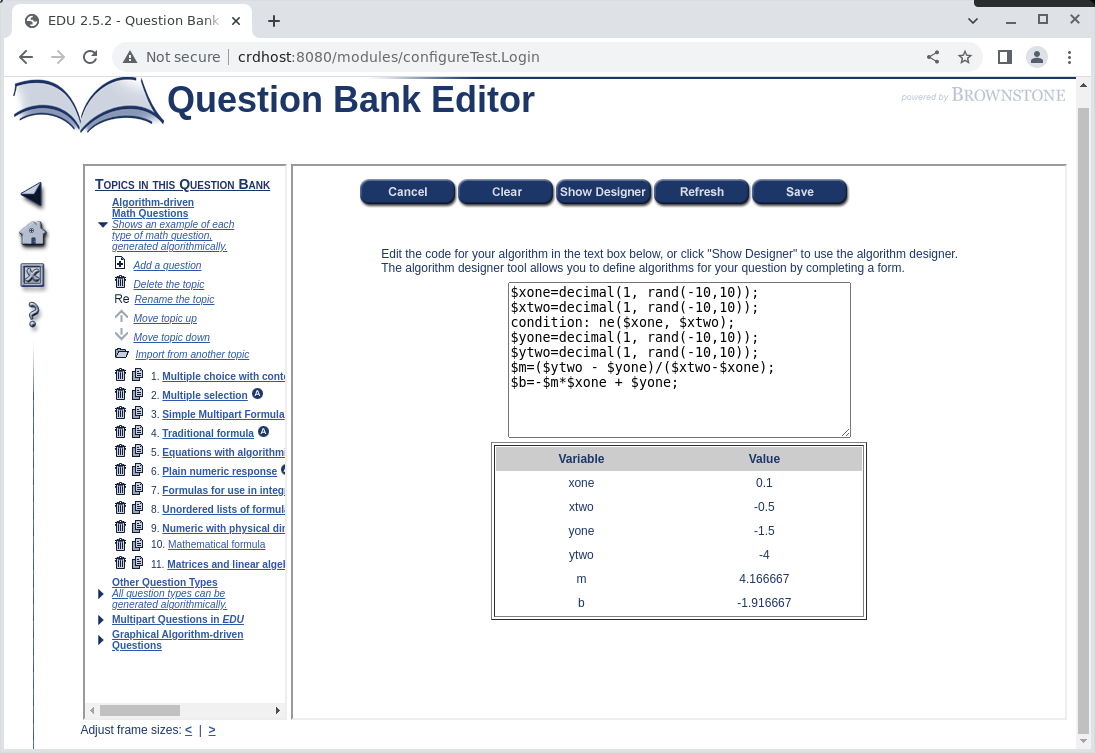Collapse the Algorithm-driven Math Questions topic
This screenshot has width=1095, height=753.
click(102, 225)
